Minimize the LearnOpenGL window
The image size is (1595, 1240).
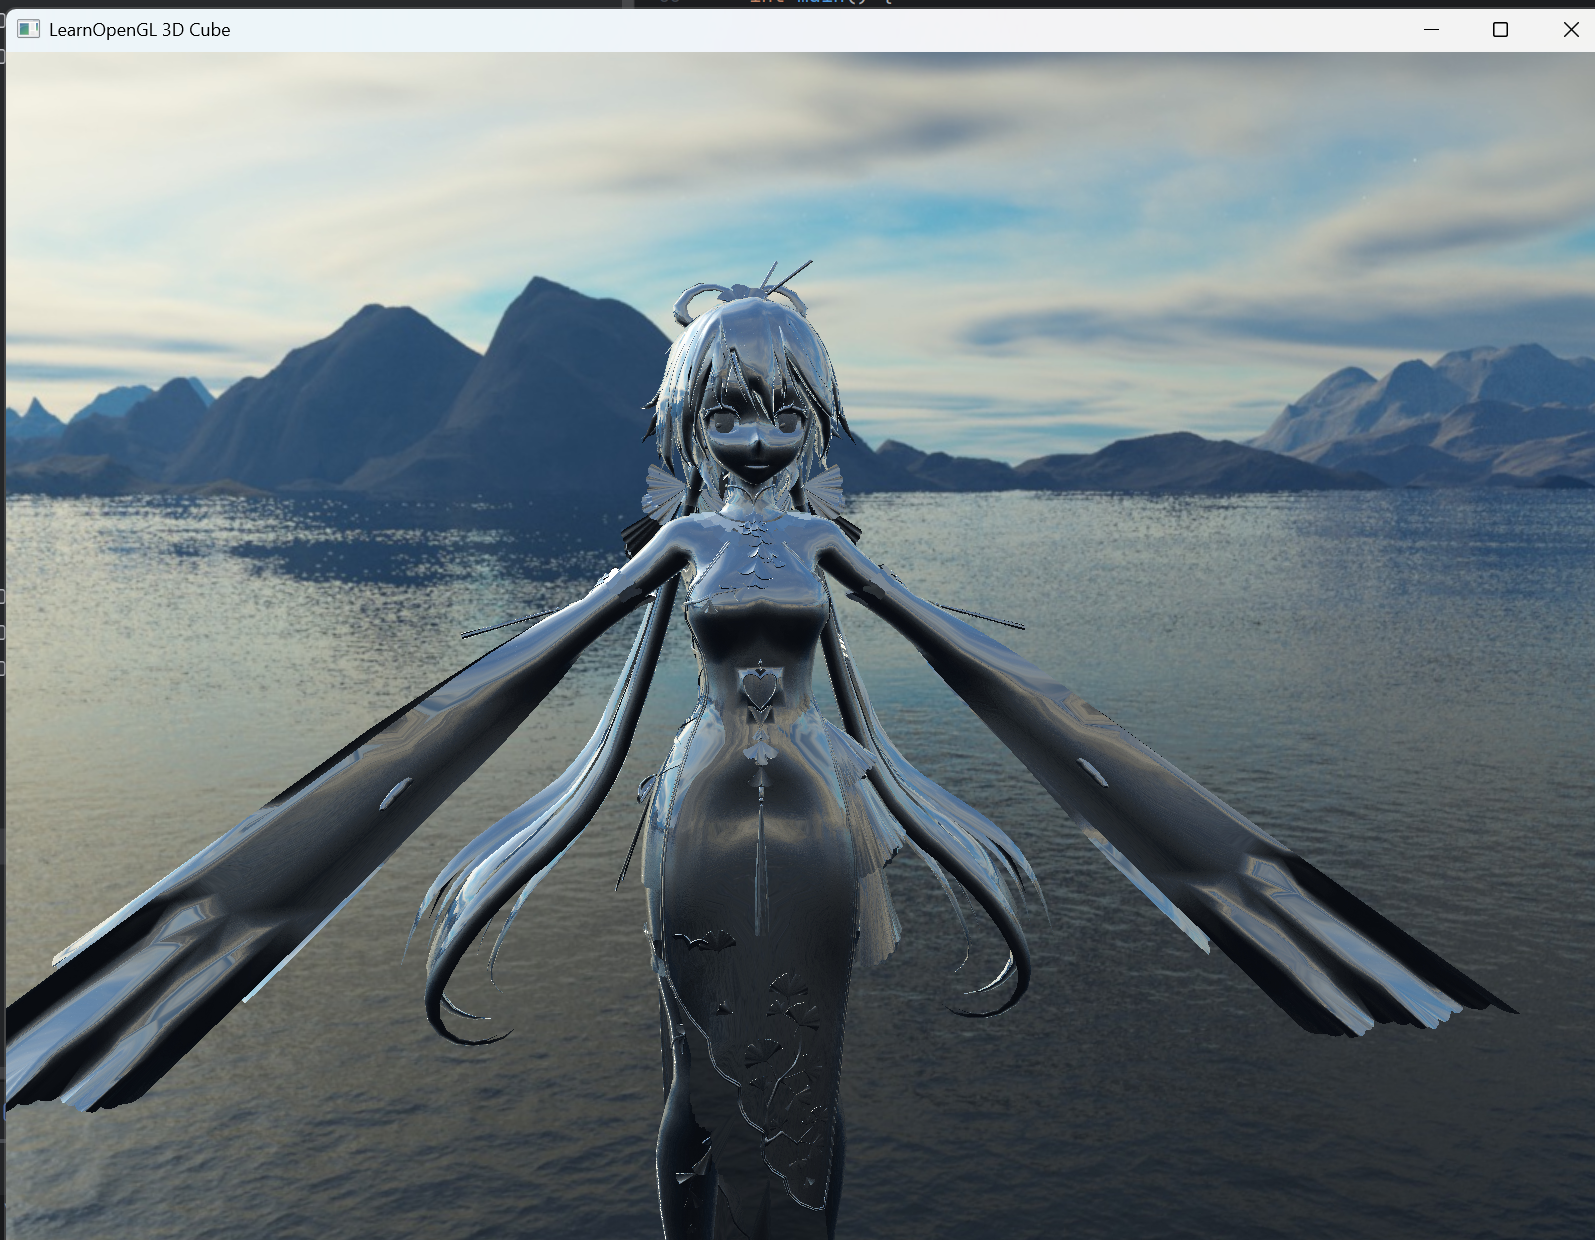point(1431,29)
